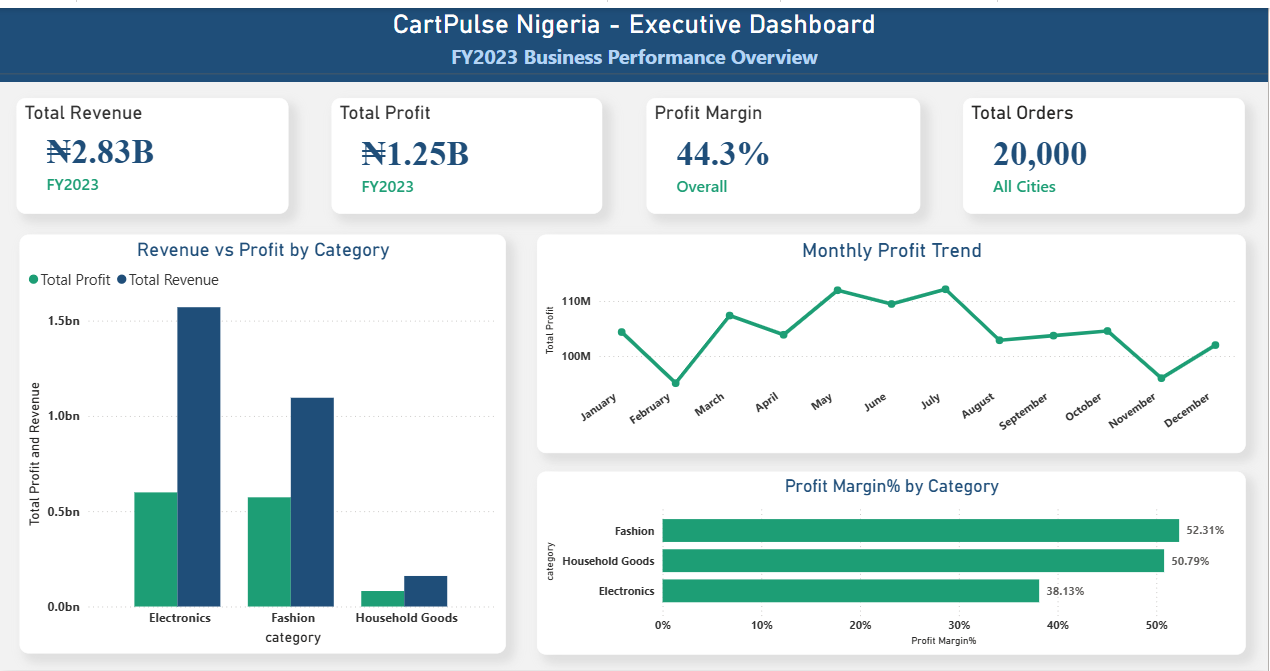
Task: Click the 0.5bn y-axis label
Action: pyautogui.click(x=64, y=512)
